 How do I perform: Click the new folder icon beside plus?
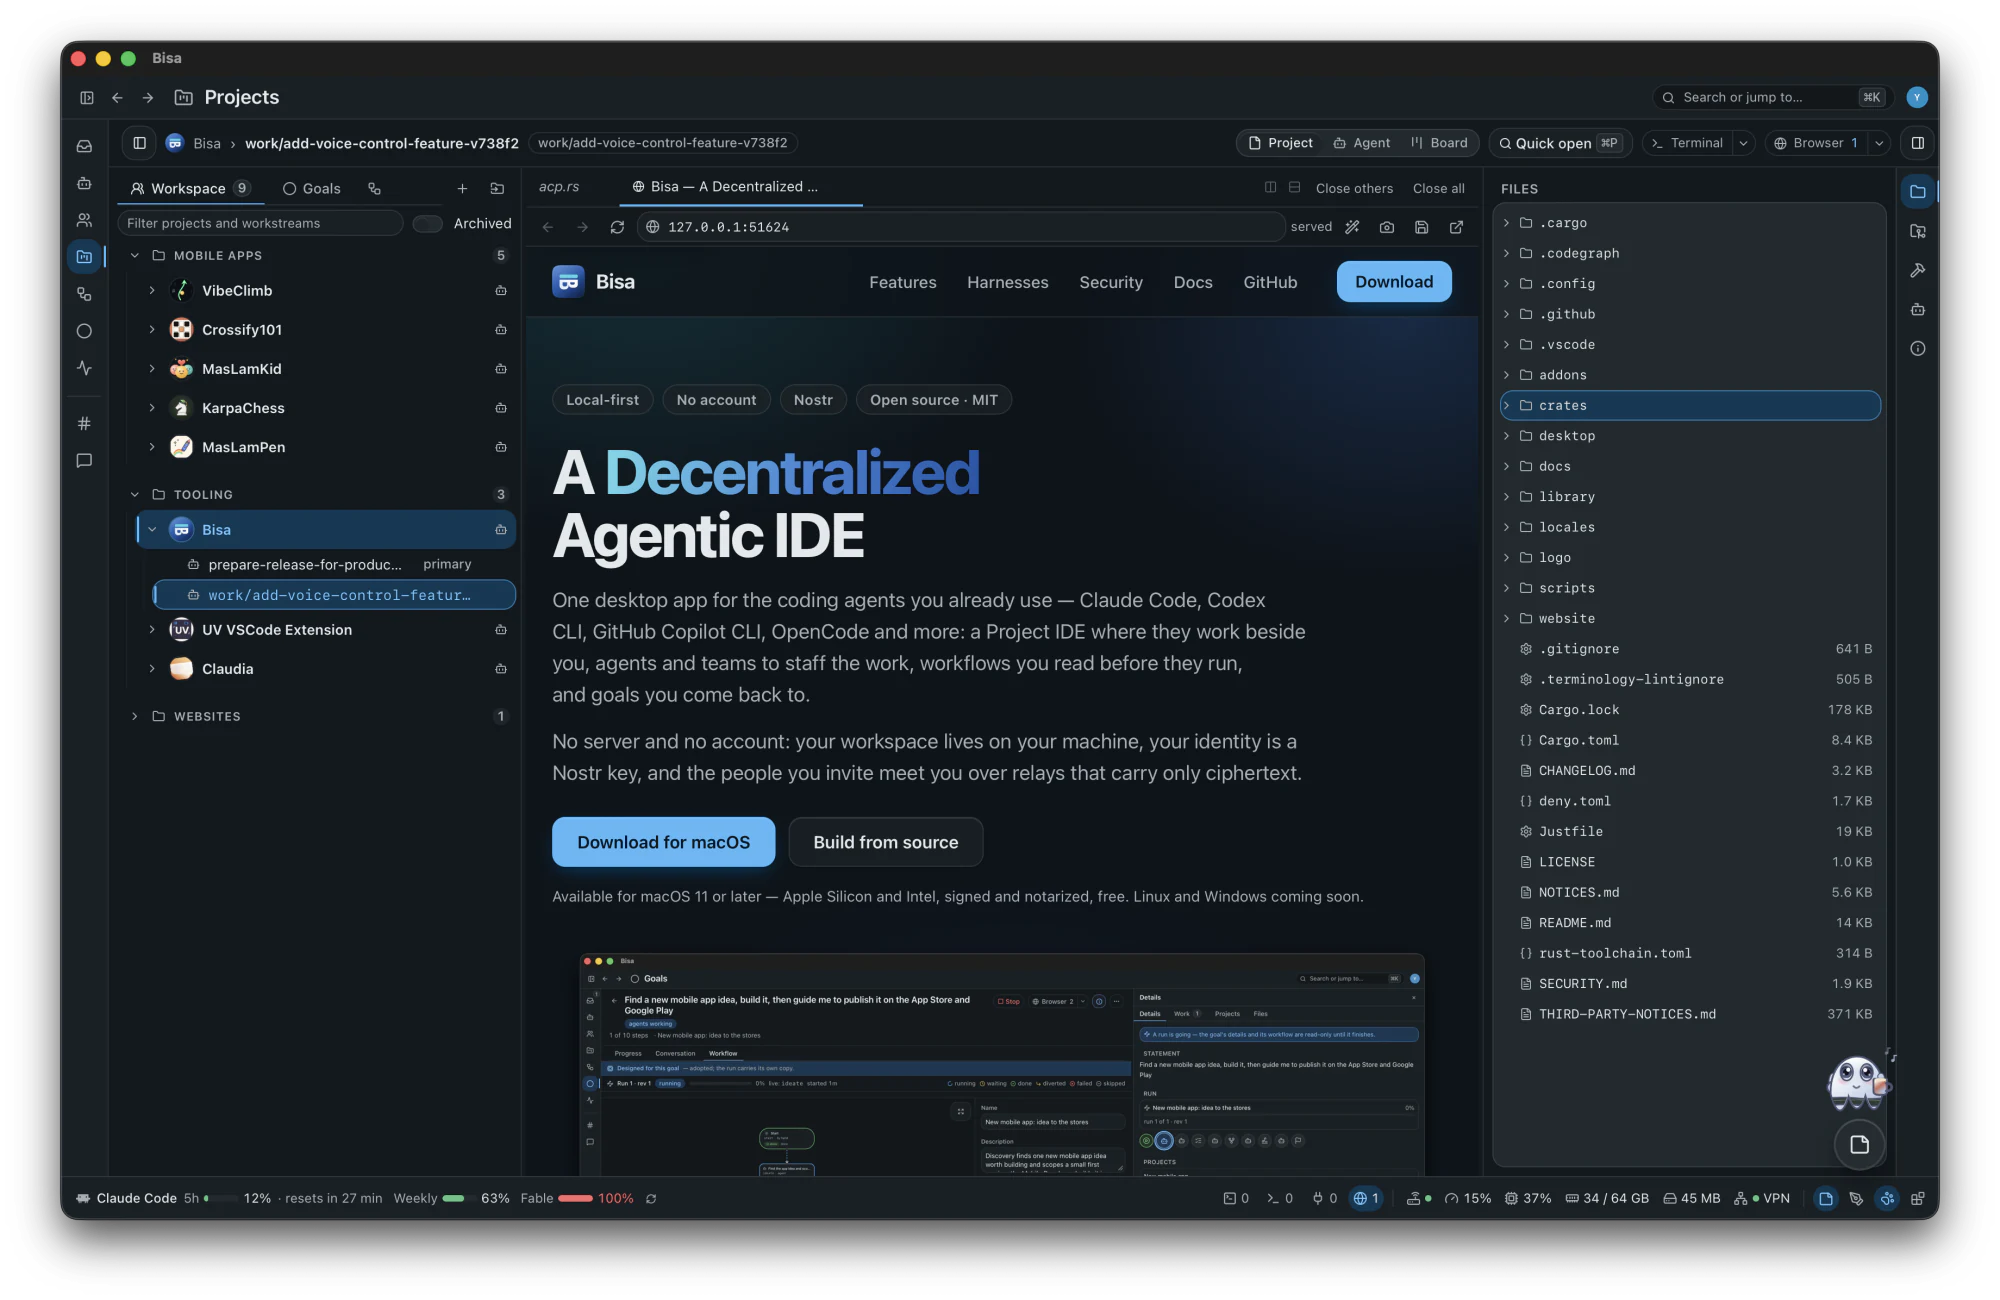coord(497,188)
